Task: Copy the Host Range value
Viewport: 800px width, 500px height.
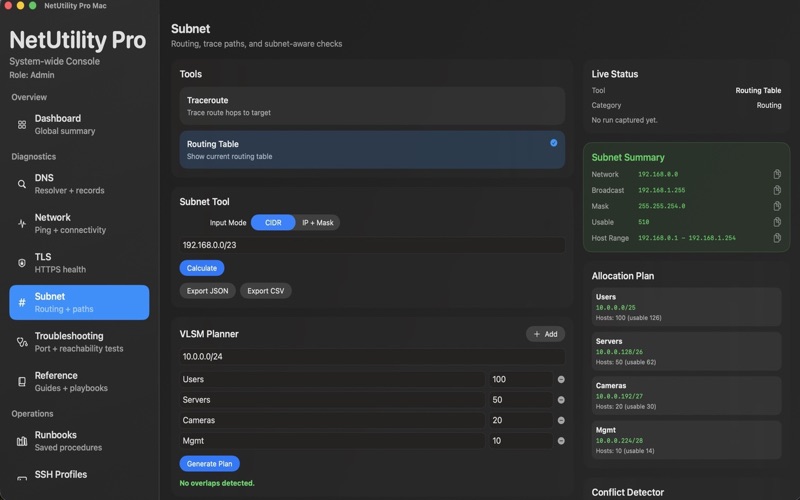Action: point(777,238)
